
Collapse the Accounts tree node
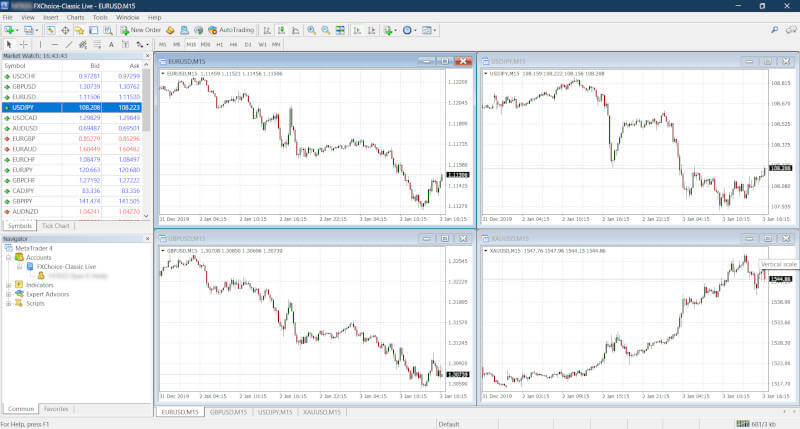[8, 258]
